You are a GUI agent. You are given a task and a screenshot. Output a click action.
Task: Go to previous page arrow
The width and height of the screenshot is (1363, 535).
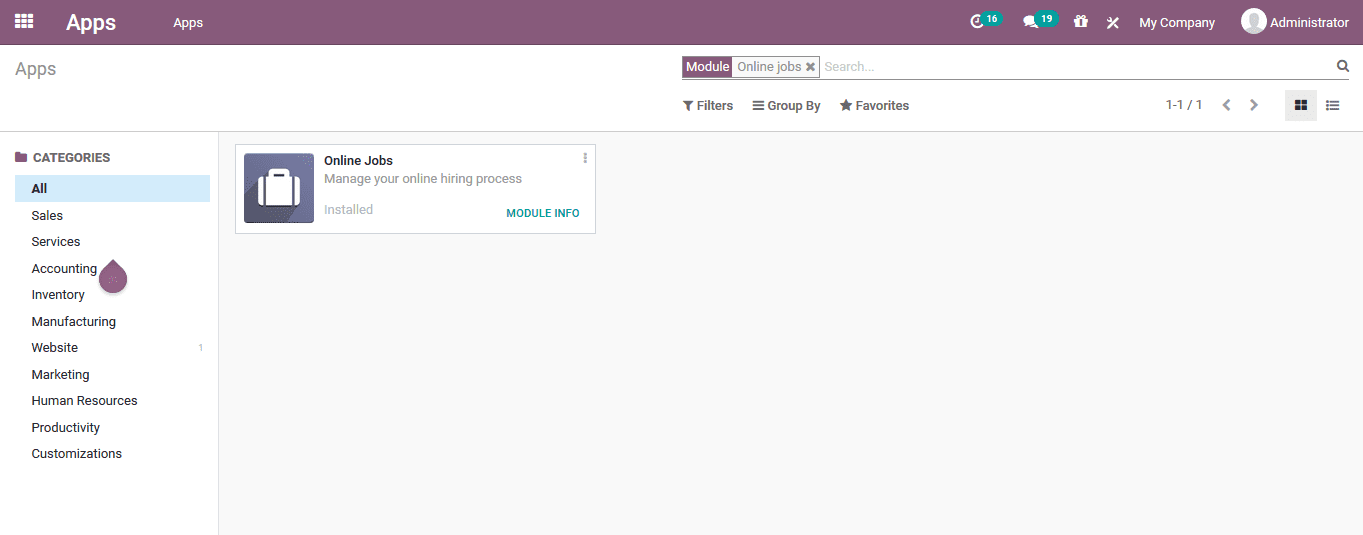click(x=1226, y=105)
